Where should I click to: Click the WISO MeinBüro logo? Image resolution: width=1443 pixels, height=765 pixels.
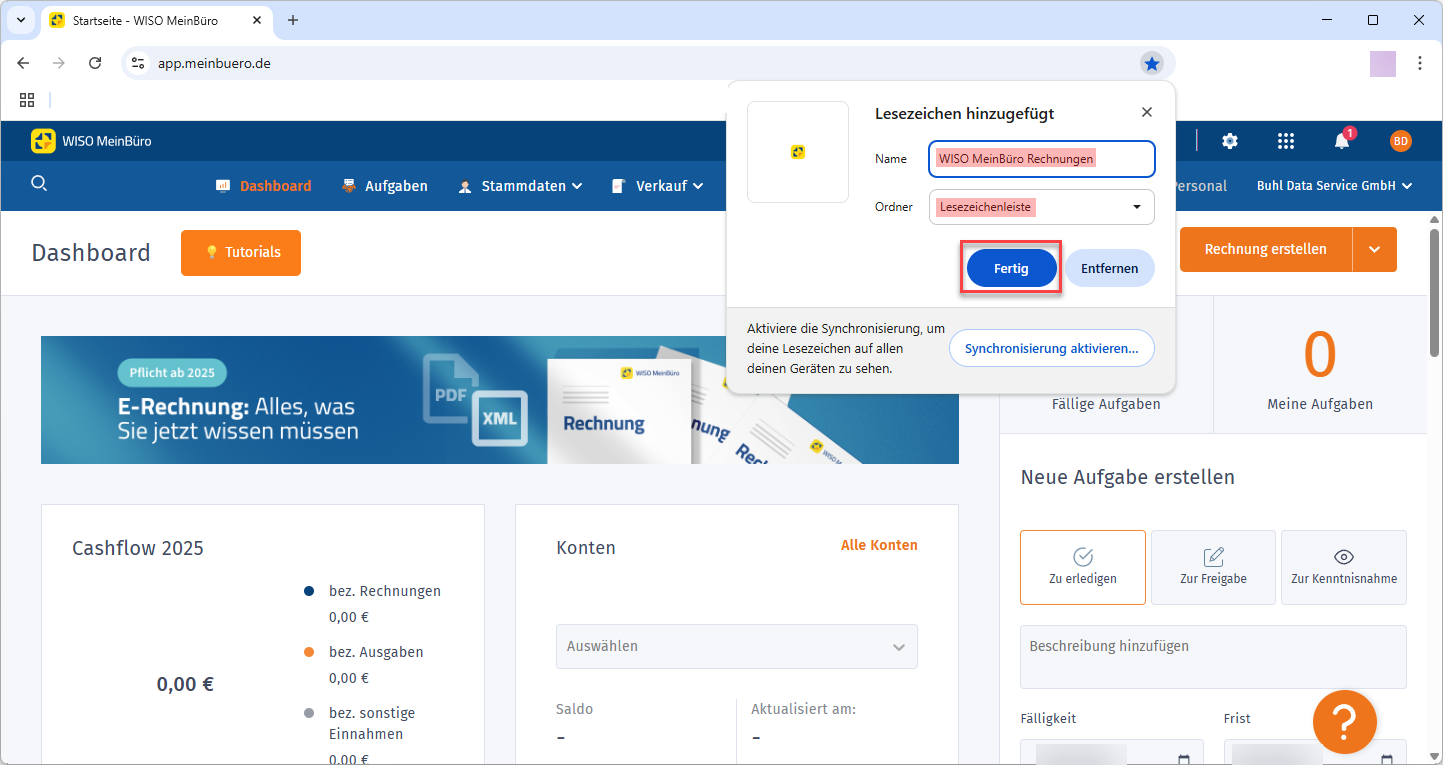coord(91,141)
